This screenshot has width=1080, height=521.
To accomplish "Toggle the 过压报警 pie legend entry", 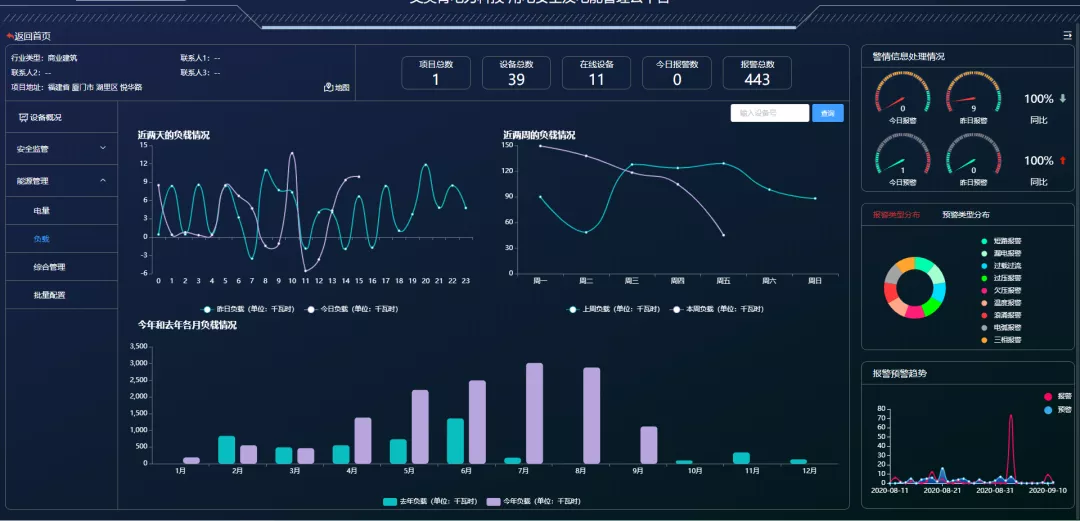I will (1001, 278).
